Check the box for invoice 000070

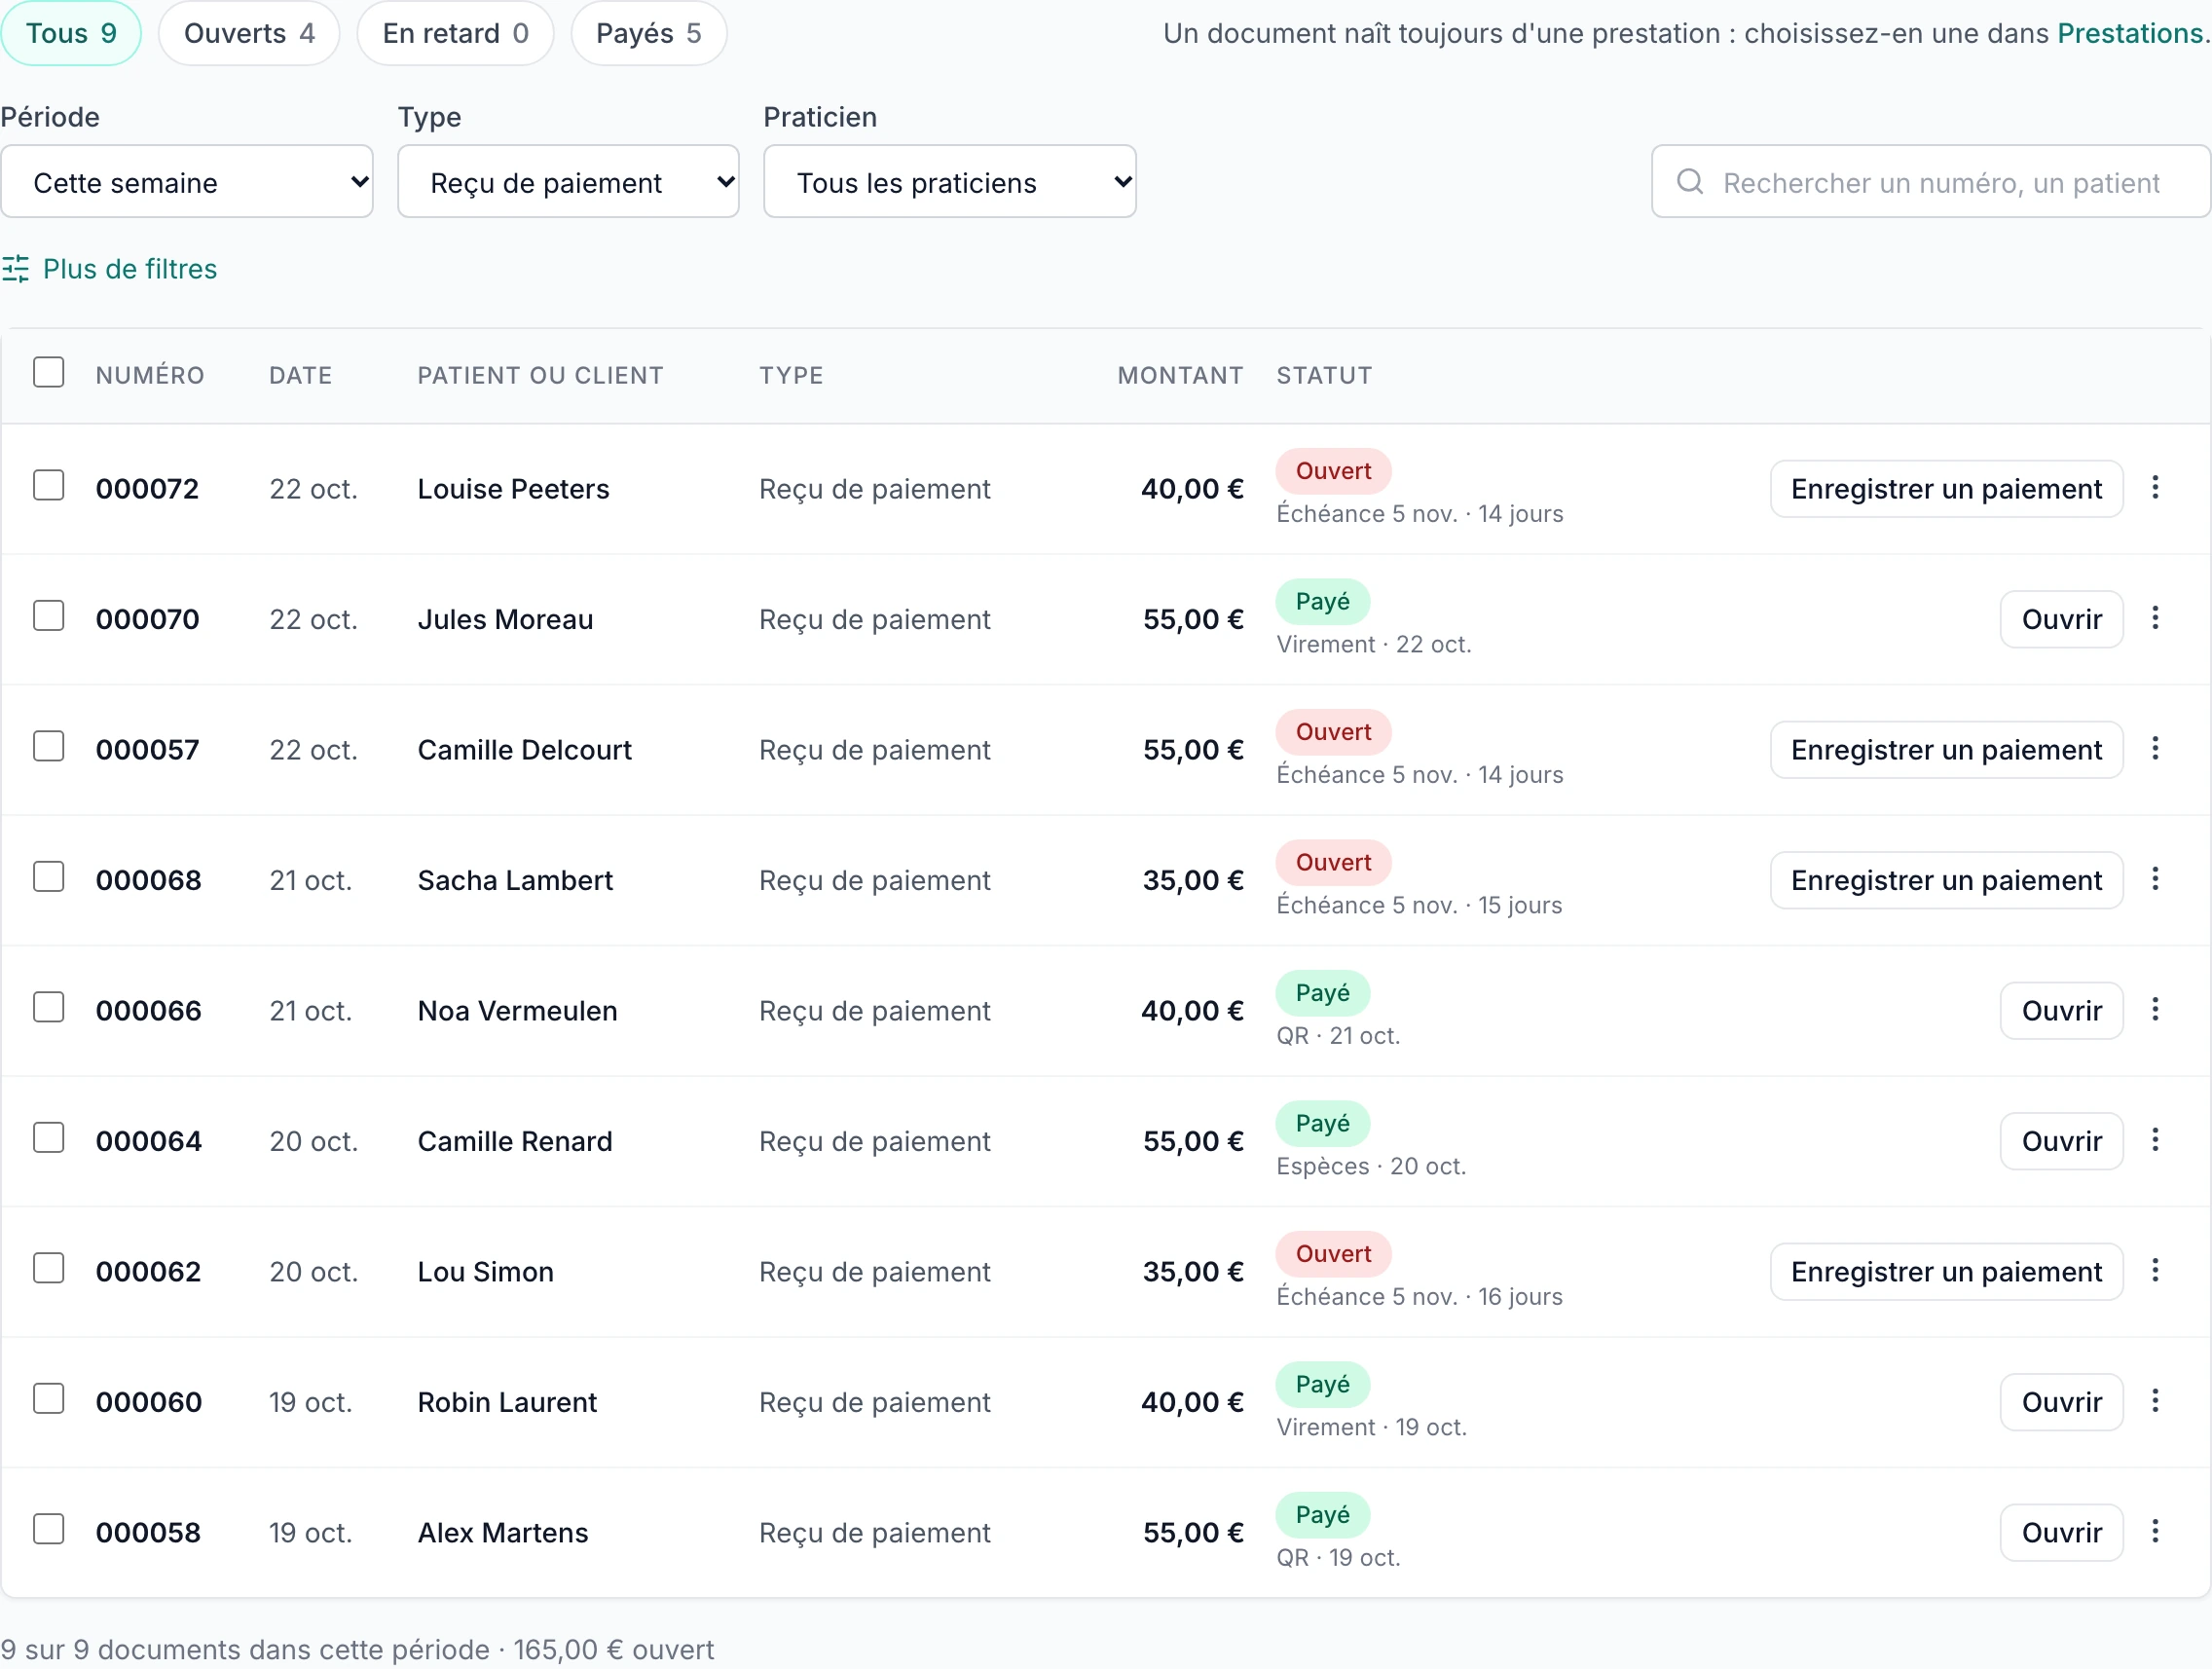(48, 616)
